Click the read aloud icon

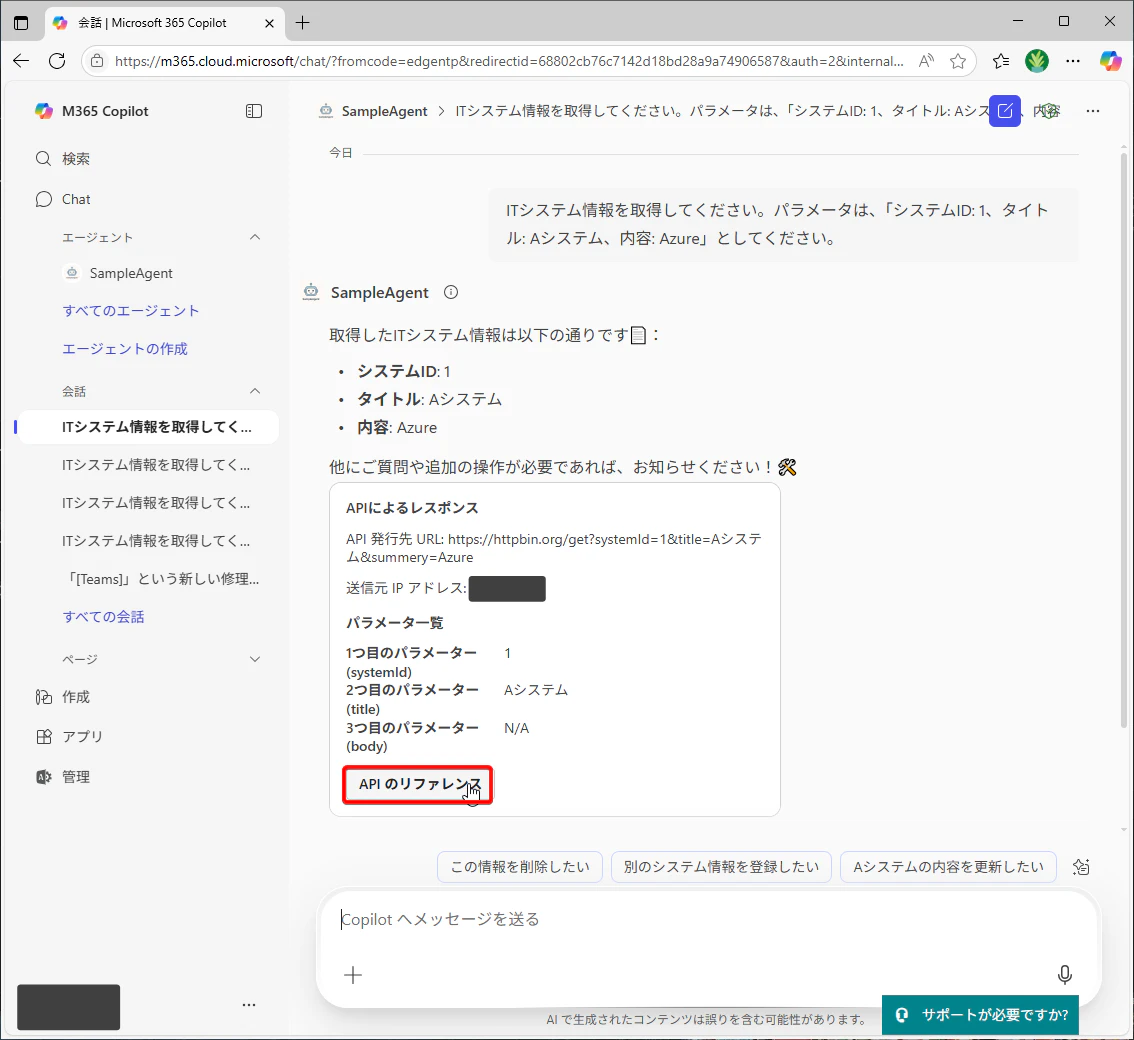pos(926,61)
